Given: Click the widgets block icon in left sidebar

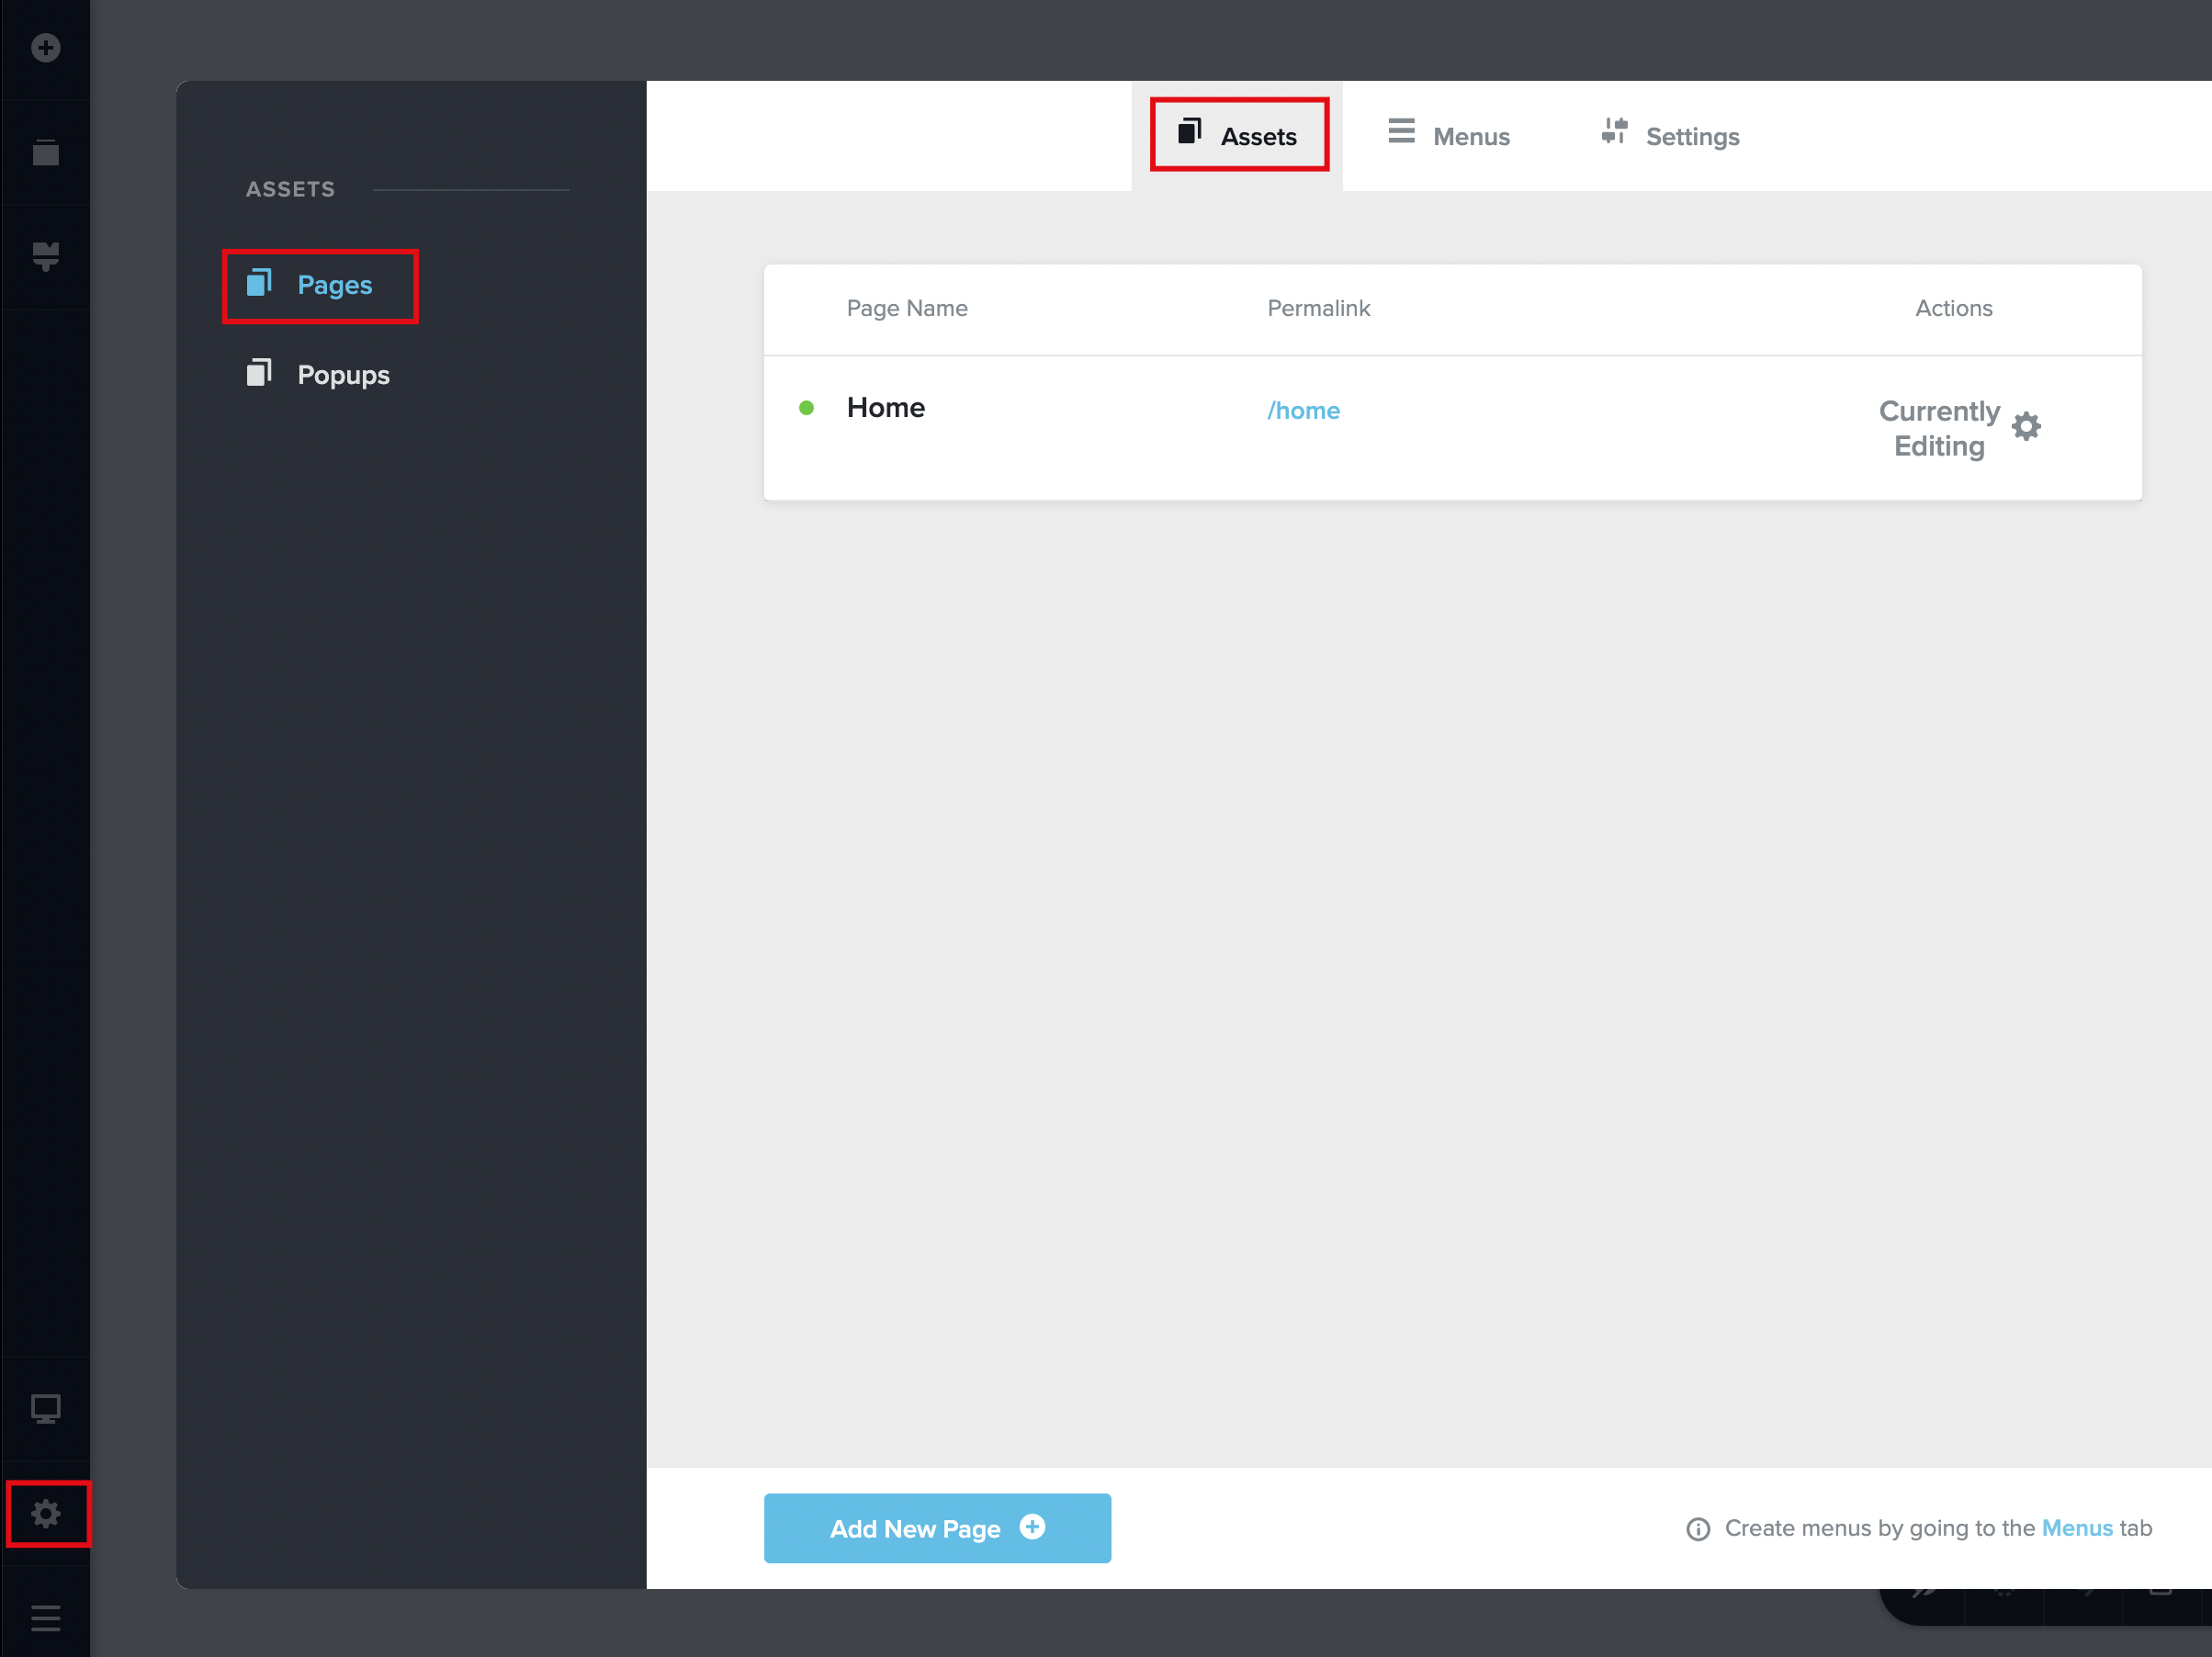Looking at the screenshot, I should pyautogui.click(x=45, y=256).
